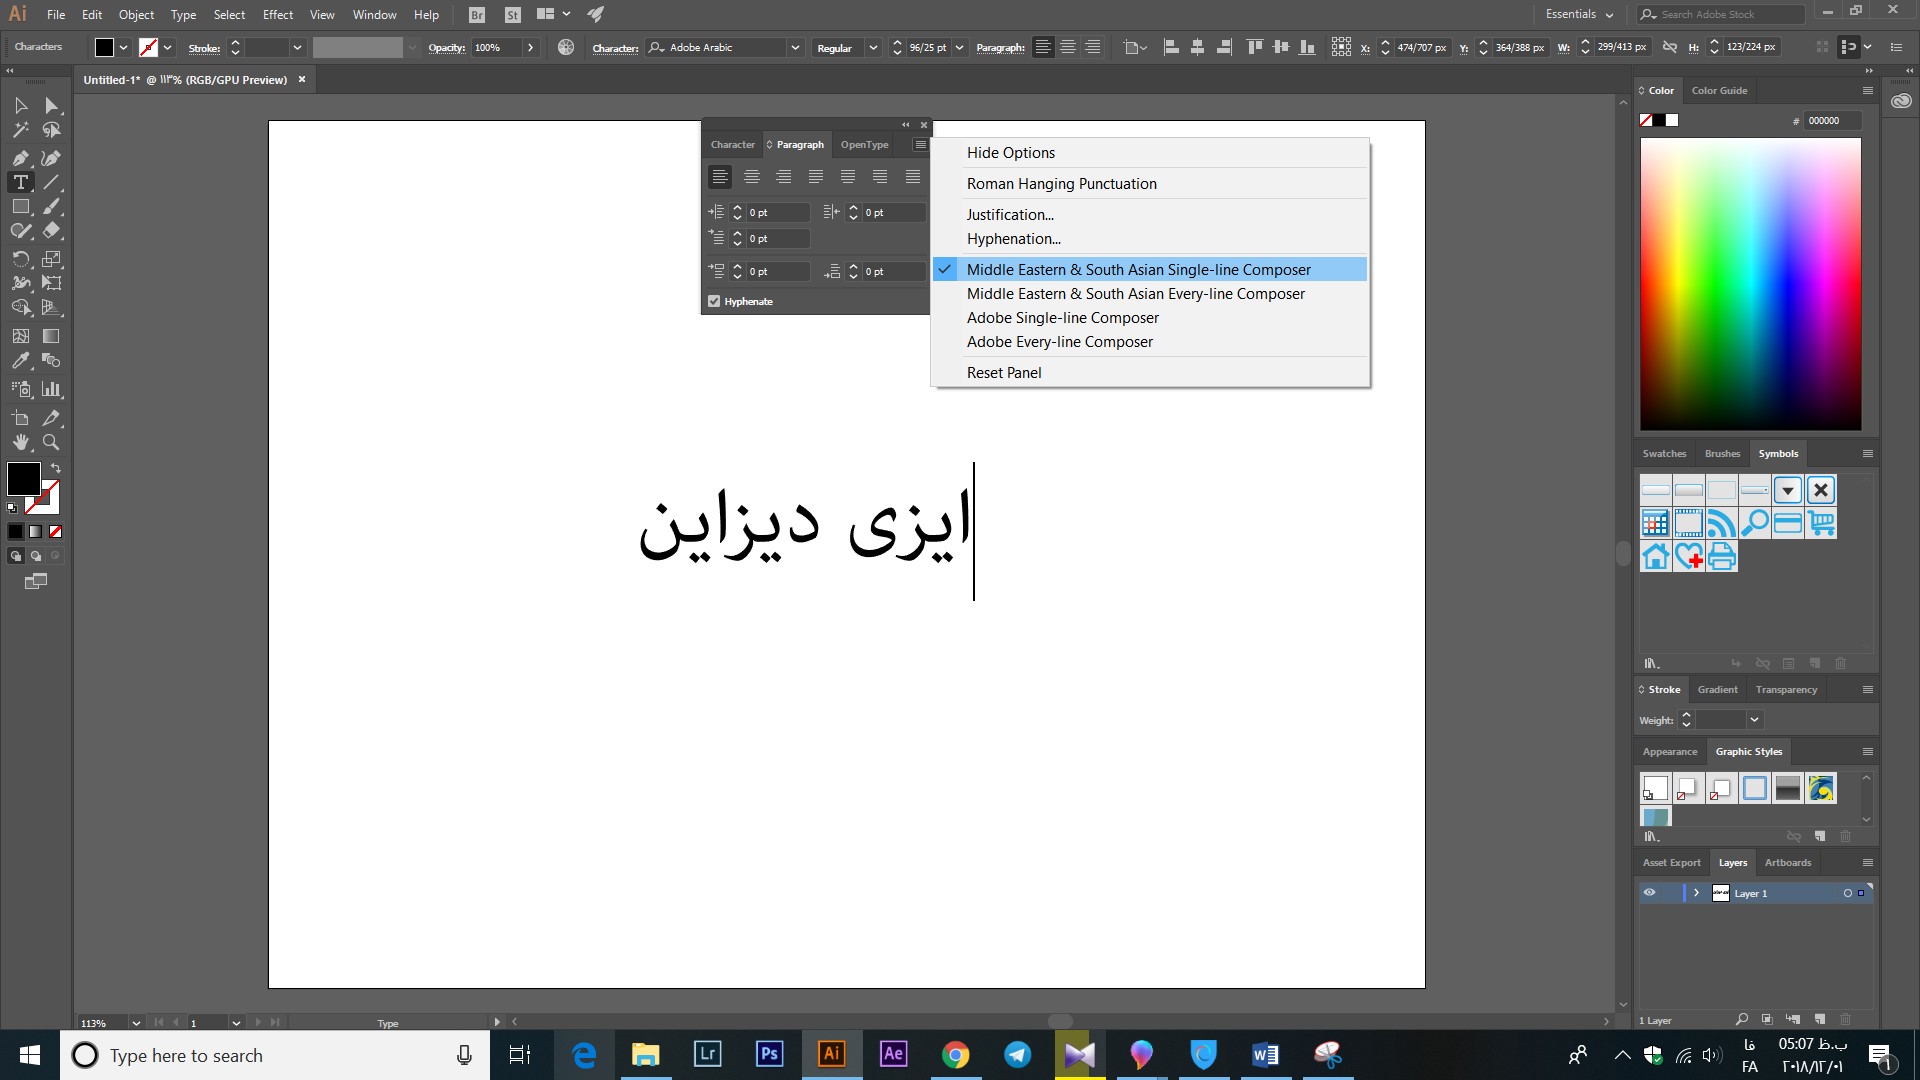Screen dimensions: 1920x1080
Task: Select the Hand tool
Action: pyautogui.click(x=20, y=442)
